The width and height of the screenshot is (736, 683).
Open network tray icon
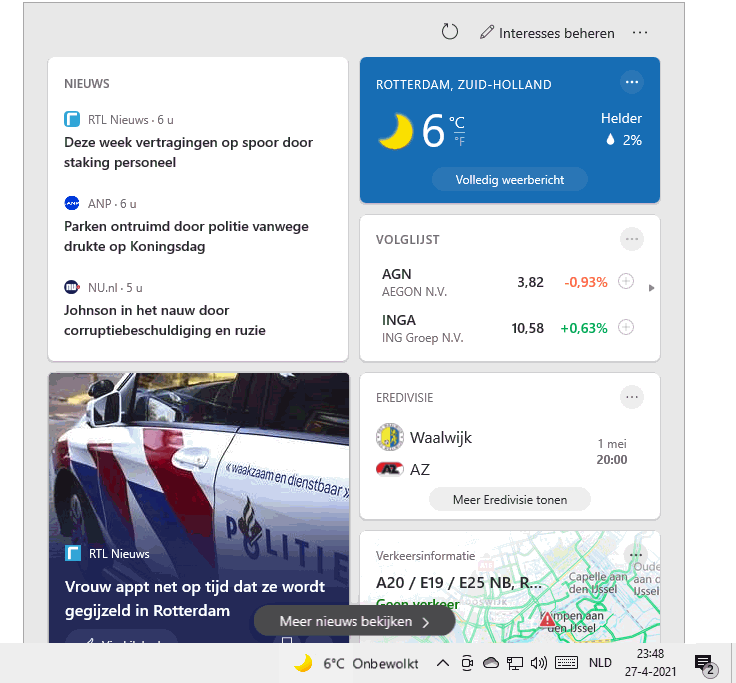[514, 663]
